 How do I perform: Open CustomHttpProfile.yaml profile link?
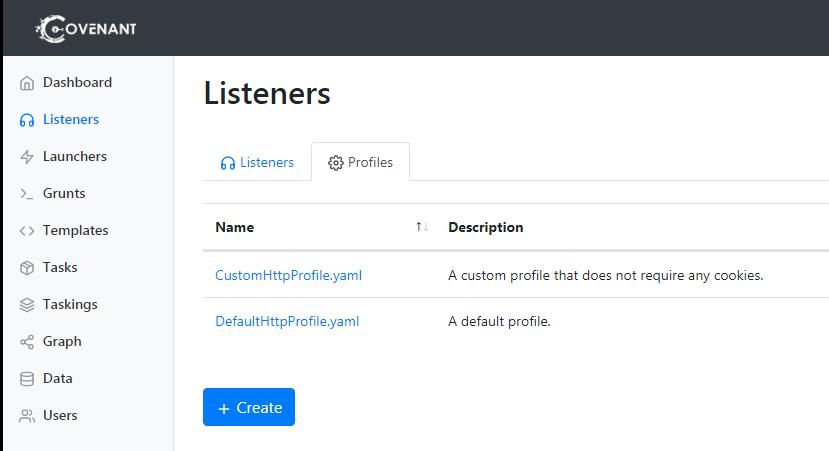(289, 275)
